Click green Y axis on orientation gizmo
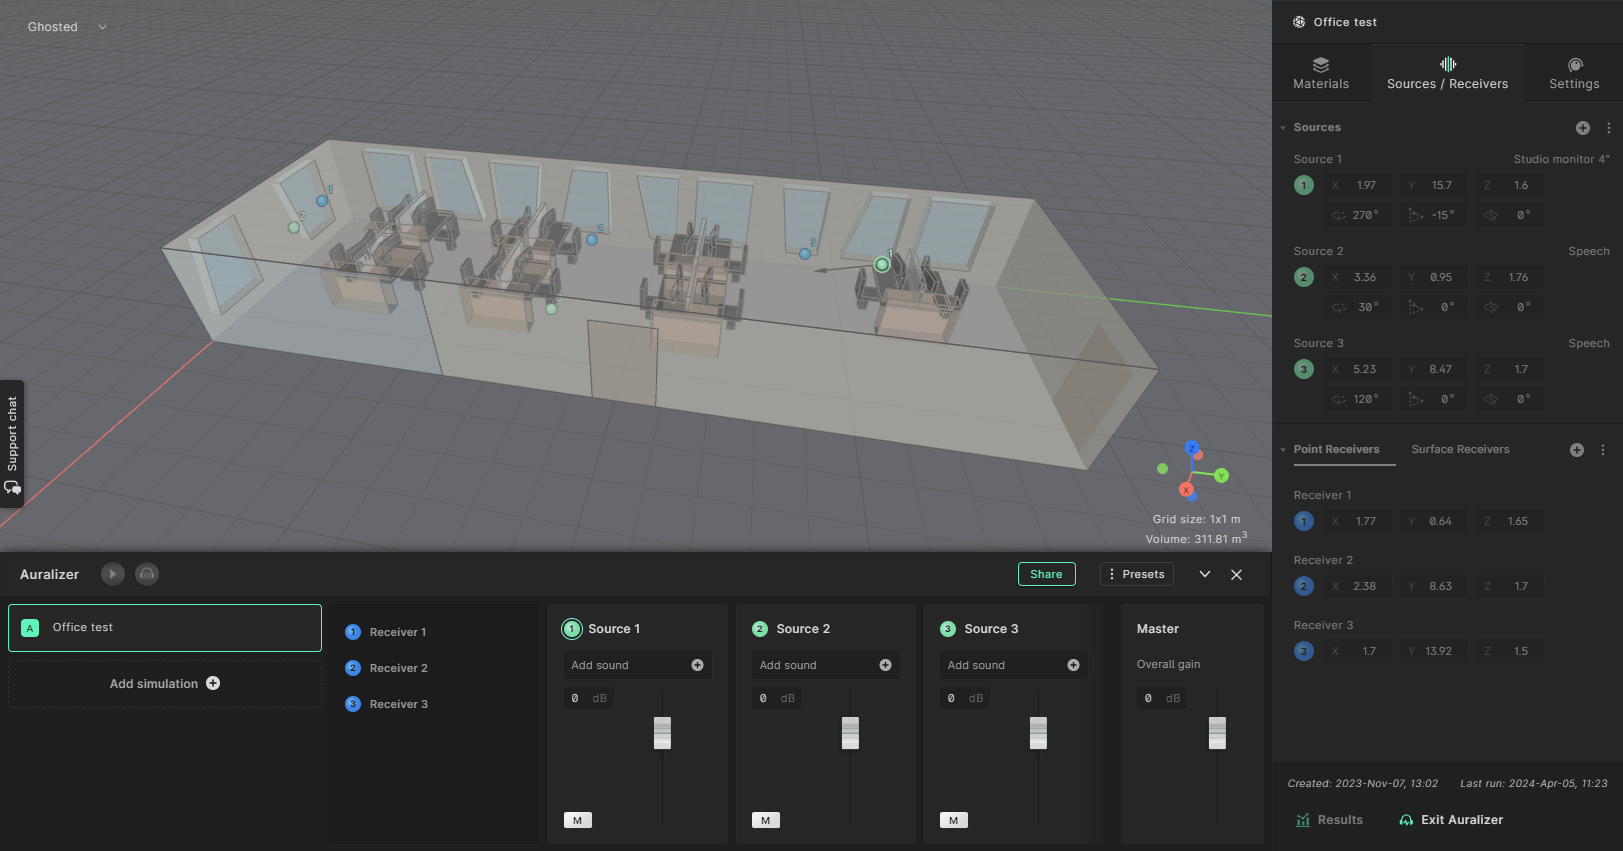The height and width of the screenshot is (851, 1623). [x=1221, y=476]
